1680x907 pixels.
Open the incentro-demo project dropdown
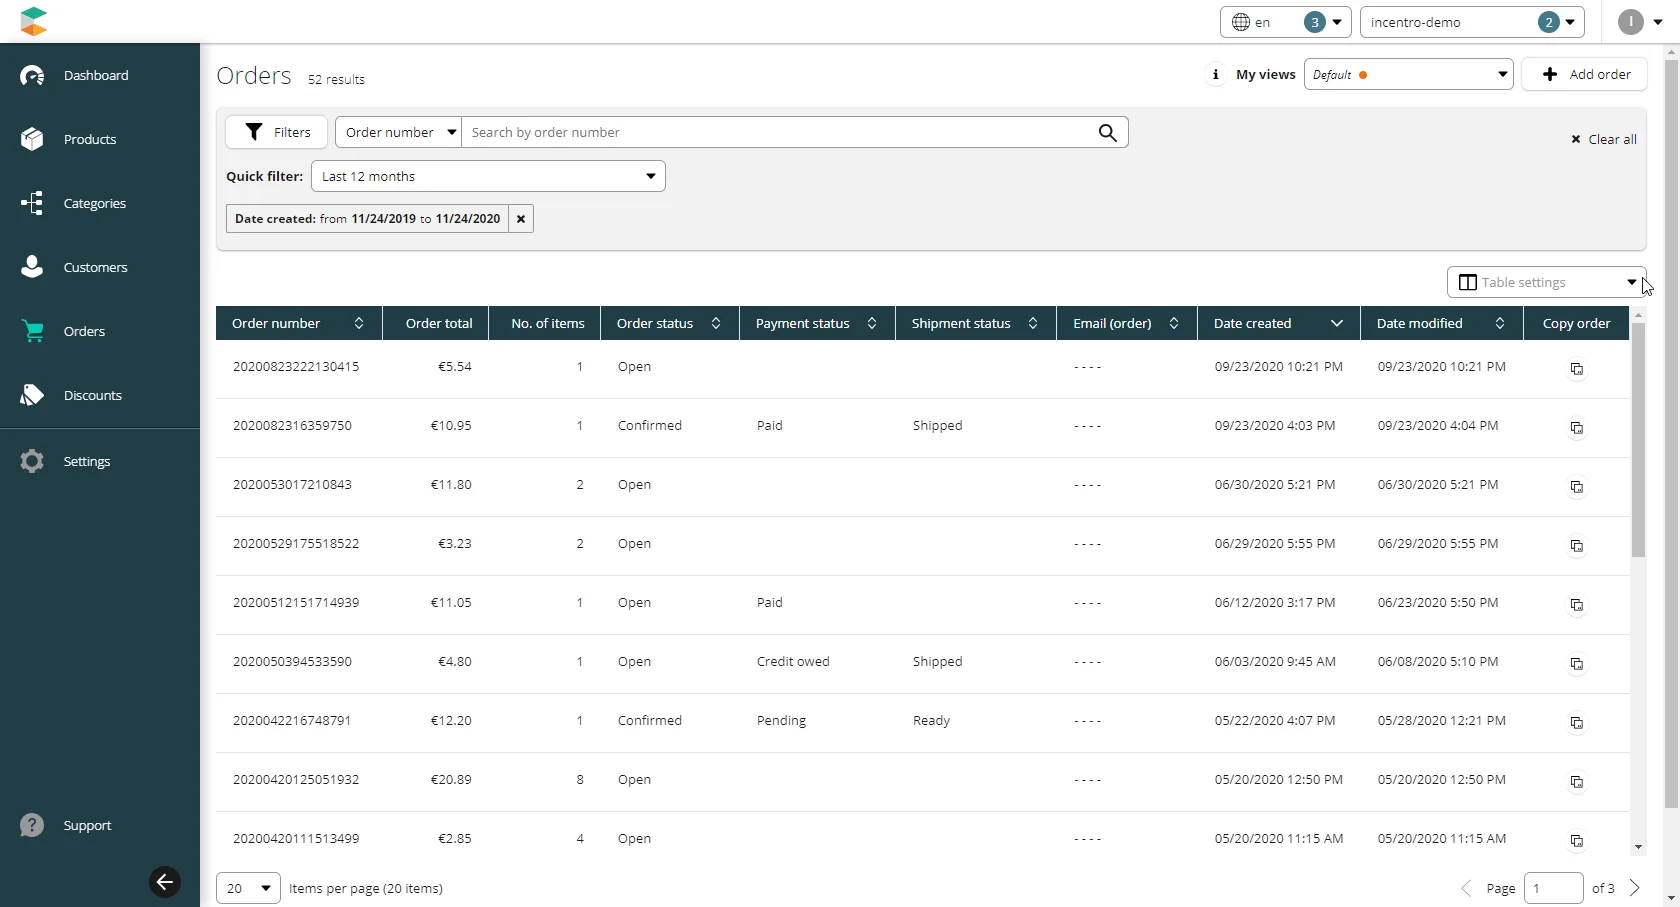click(1472, 22)
